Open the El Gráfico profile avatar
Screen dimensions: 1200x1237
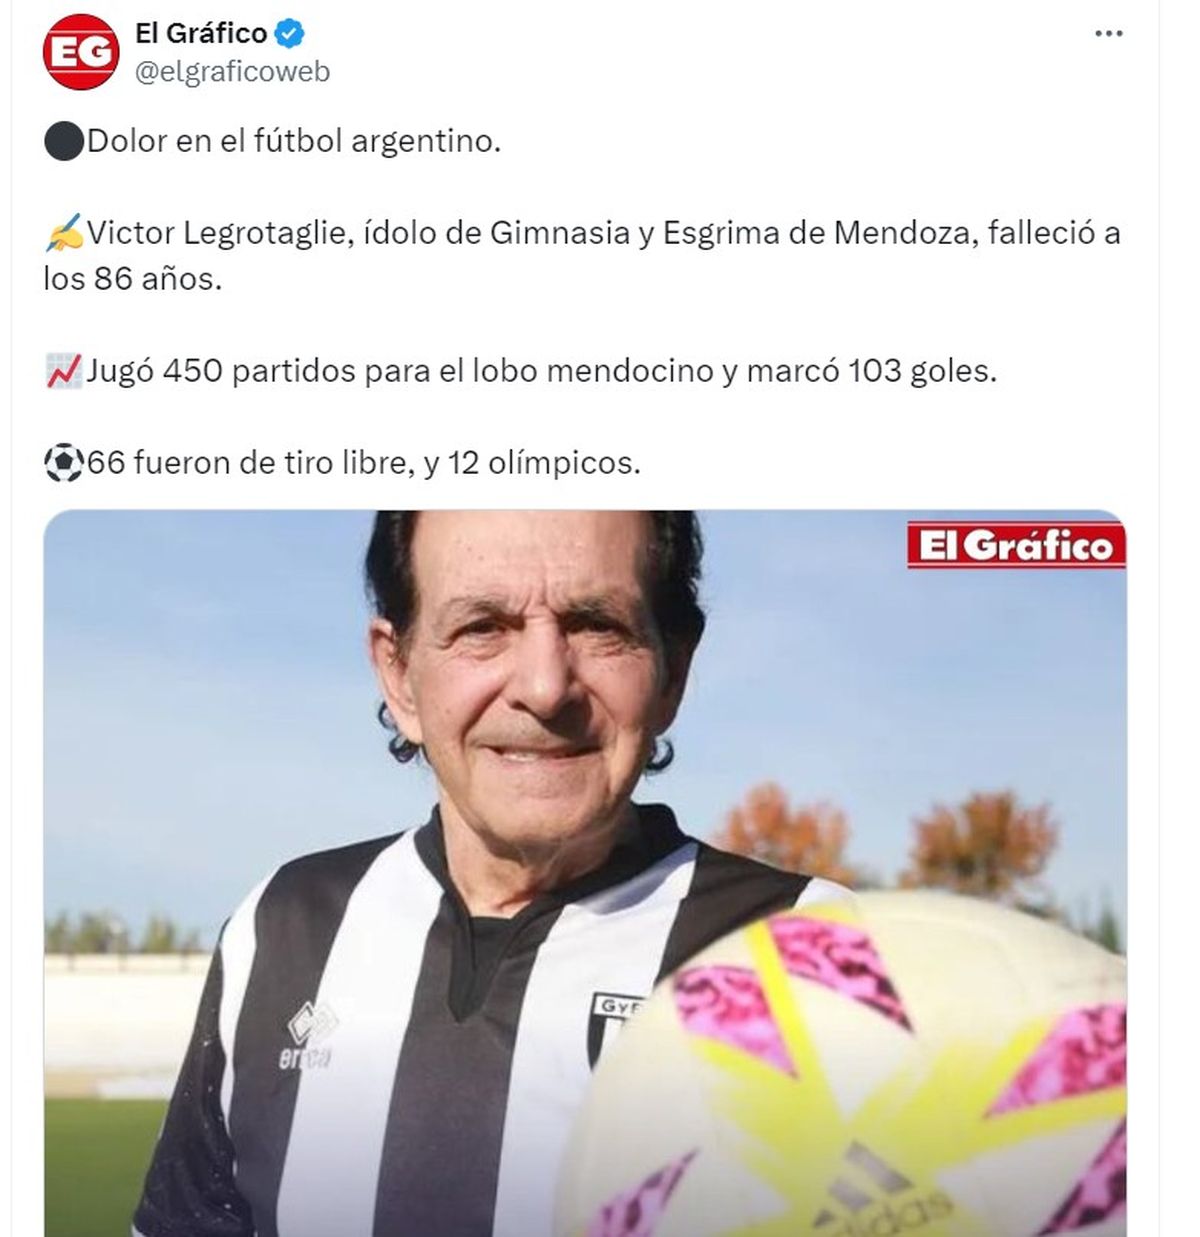[x=81, y=52]
